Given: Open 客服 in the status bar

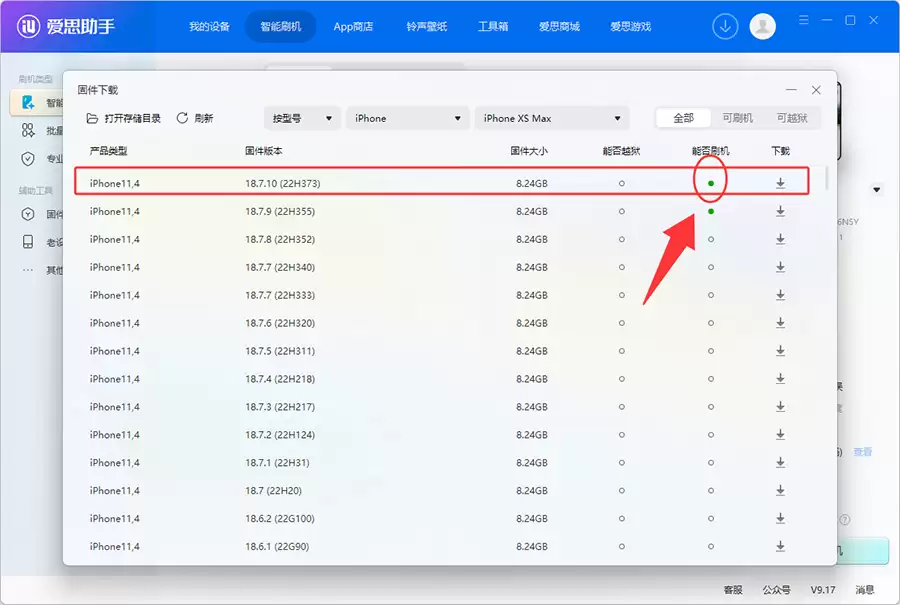Looking at the screenshot, I should (x=733, y=590).
